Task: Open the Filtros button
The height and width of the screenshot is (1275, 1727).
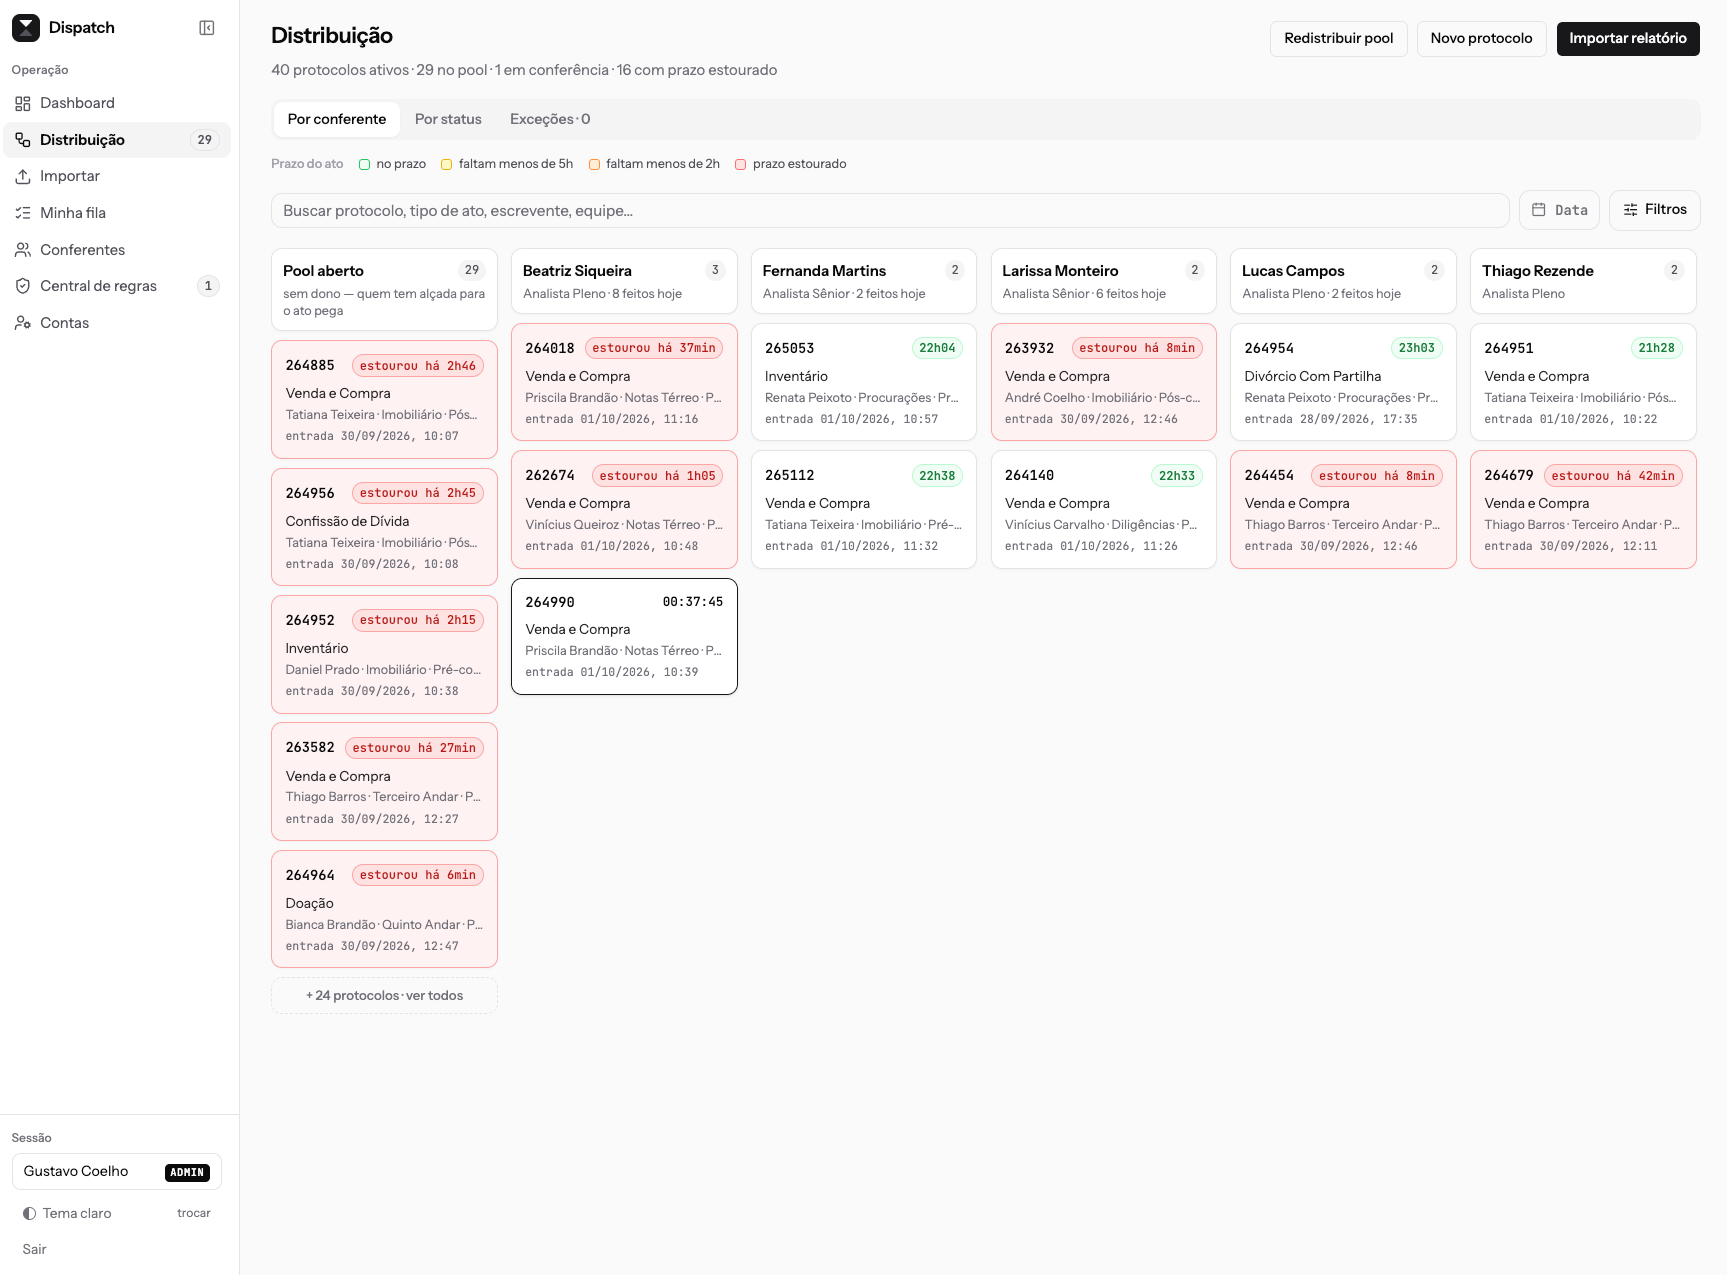Action: pos(1655,210)
